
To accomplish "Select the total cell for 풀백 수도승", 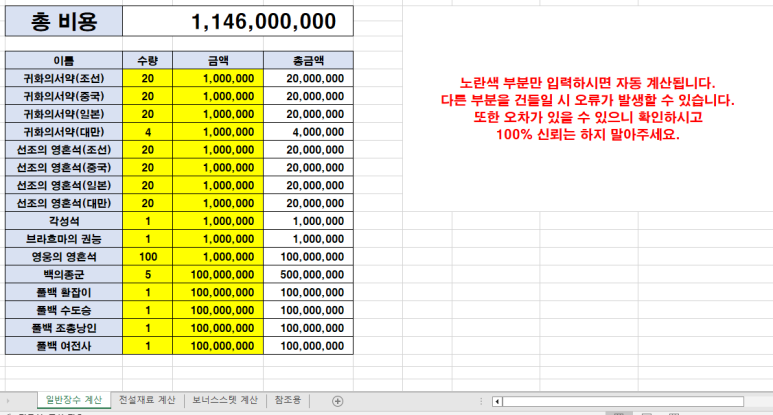I will tap(309, 310).
